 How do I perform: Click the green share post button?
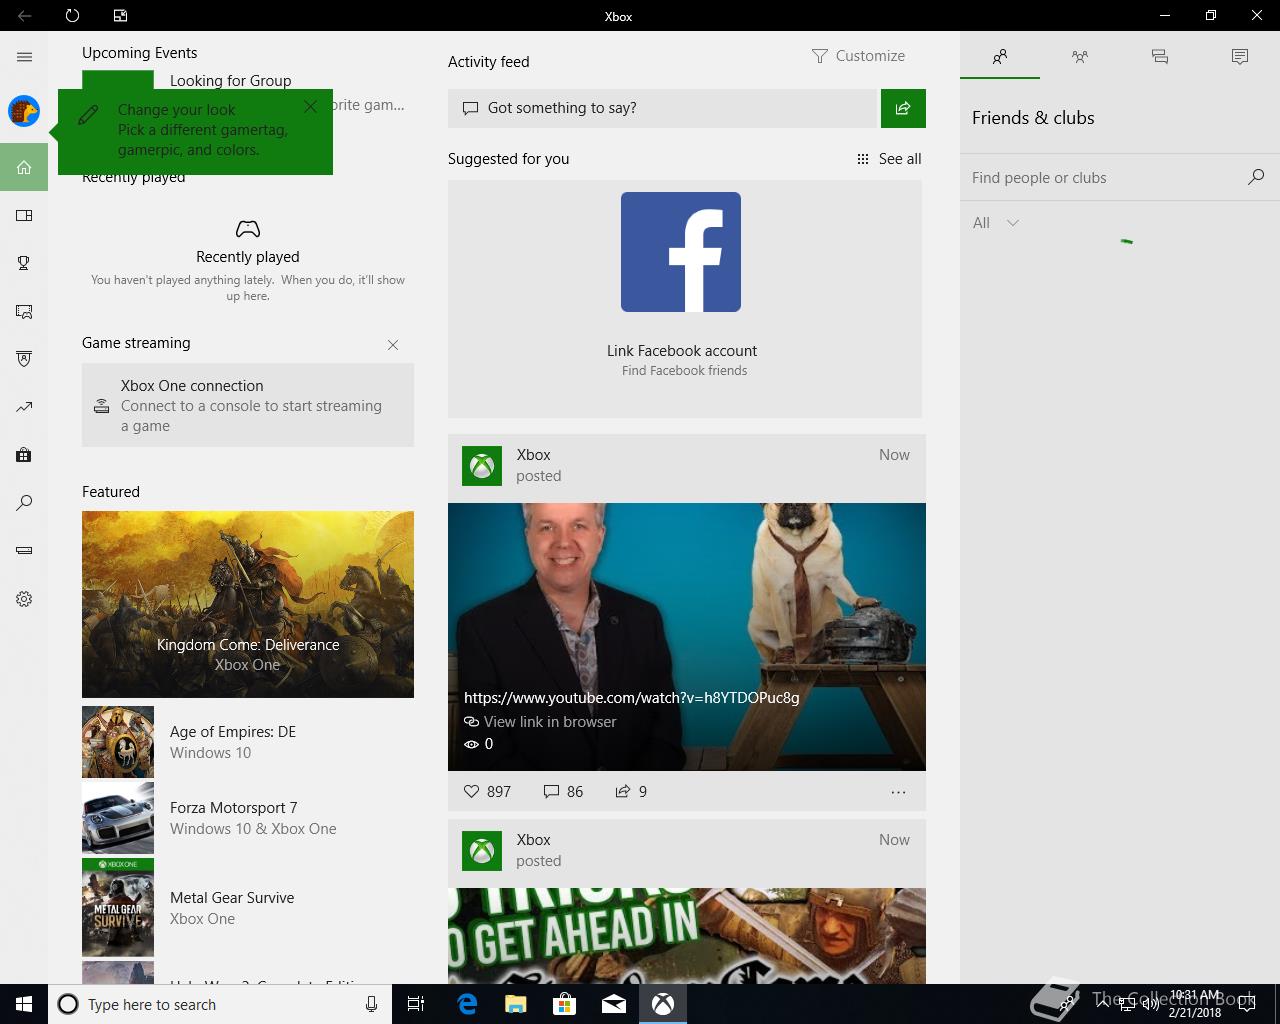coord(903,108)
